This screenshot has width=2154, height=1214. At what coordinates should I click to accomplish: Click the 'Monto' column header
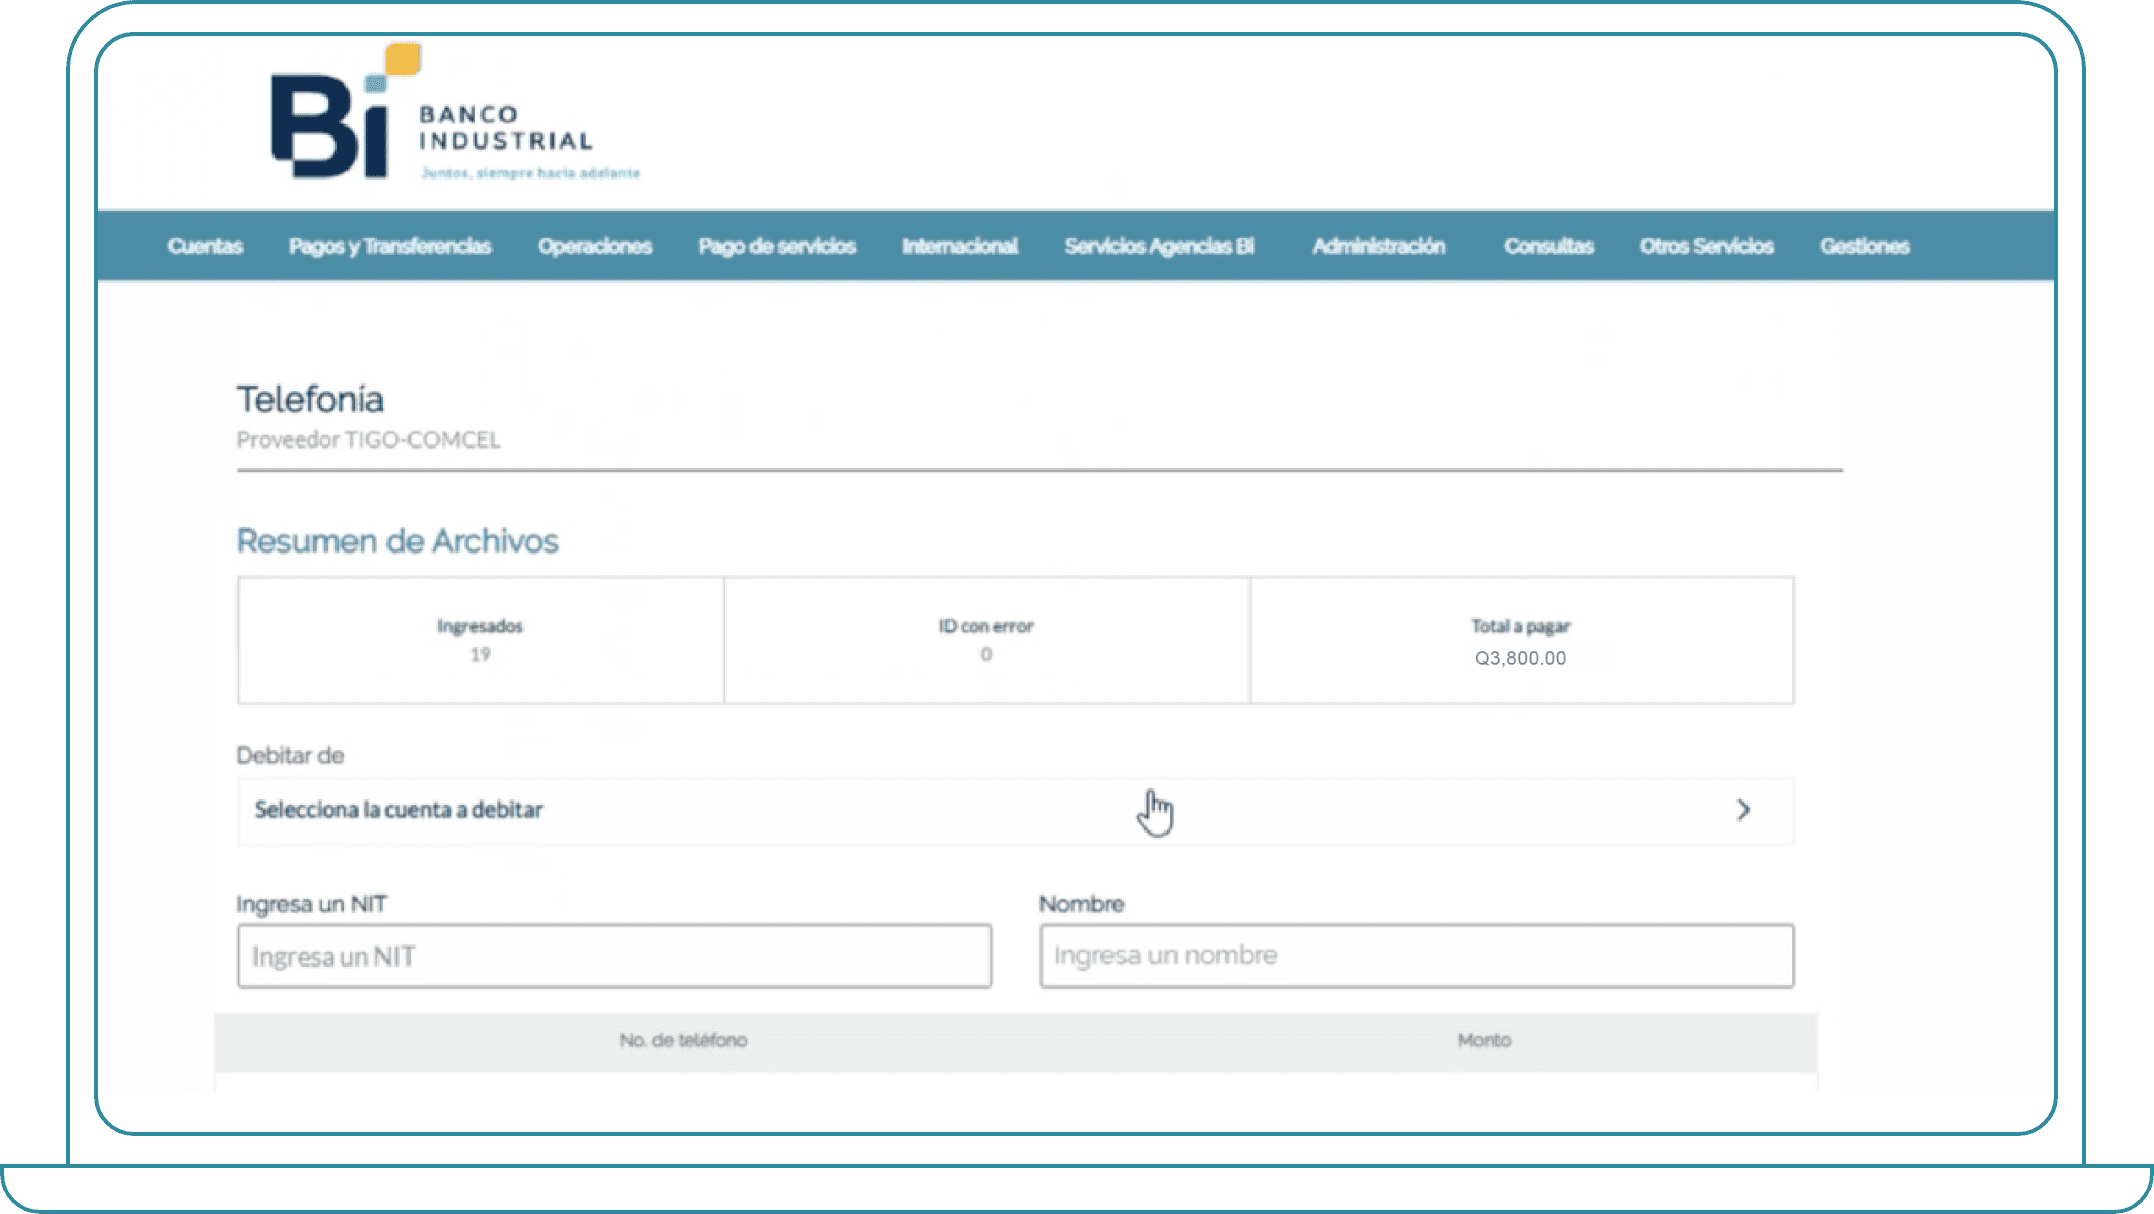pyautogui.click(x=1487, y=1040)
